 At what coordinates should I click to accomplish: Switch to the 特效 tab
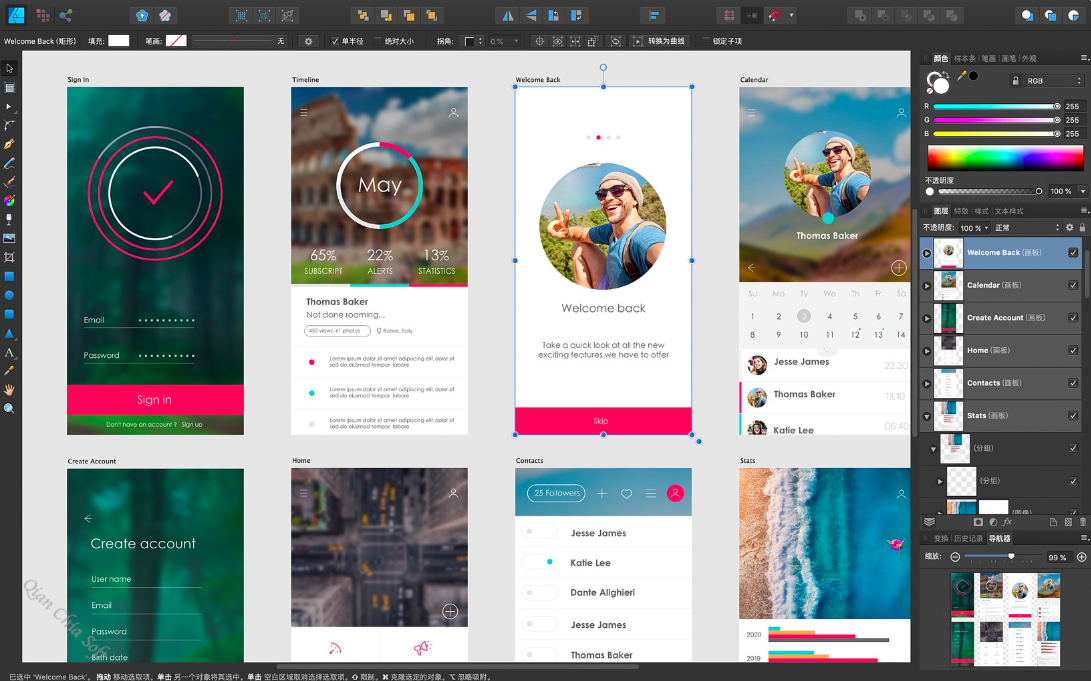(961, 211)
